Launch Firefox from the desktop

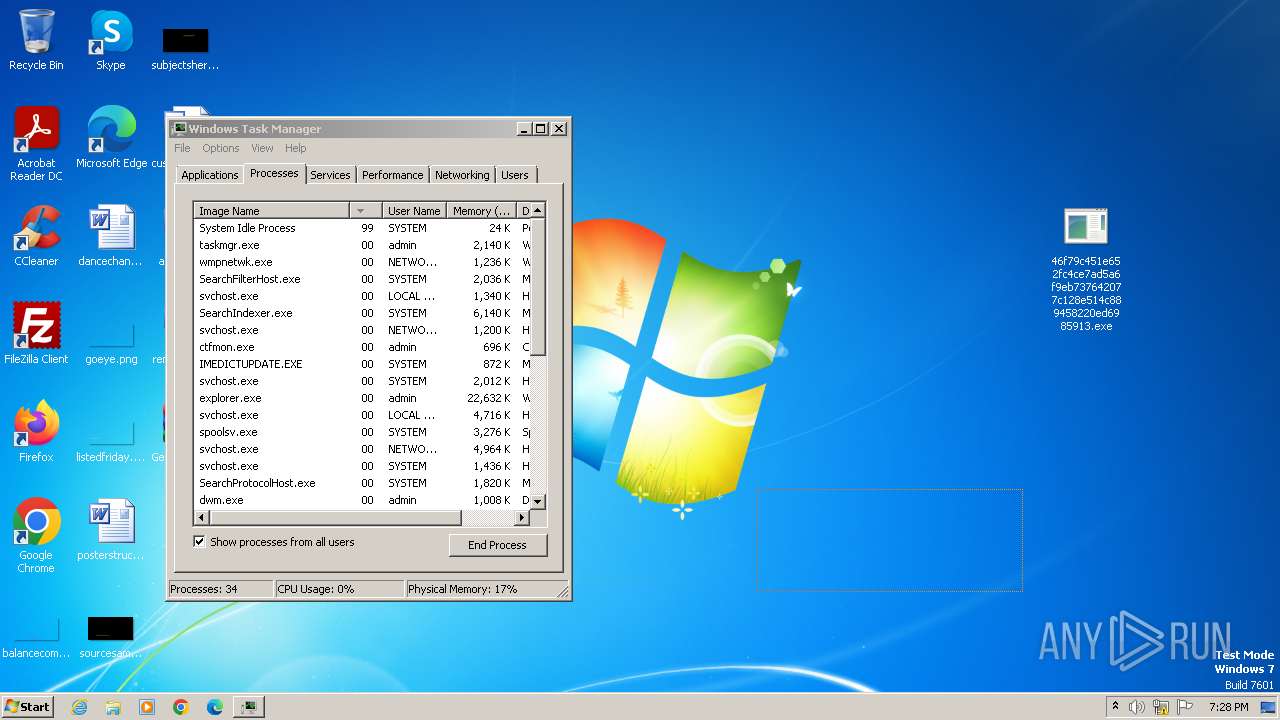[36, 432]
